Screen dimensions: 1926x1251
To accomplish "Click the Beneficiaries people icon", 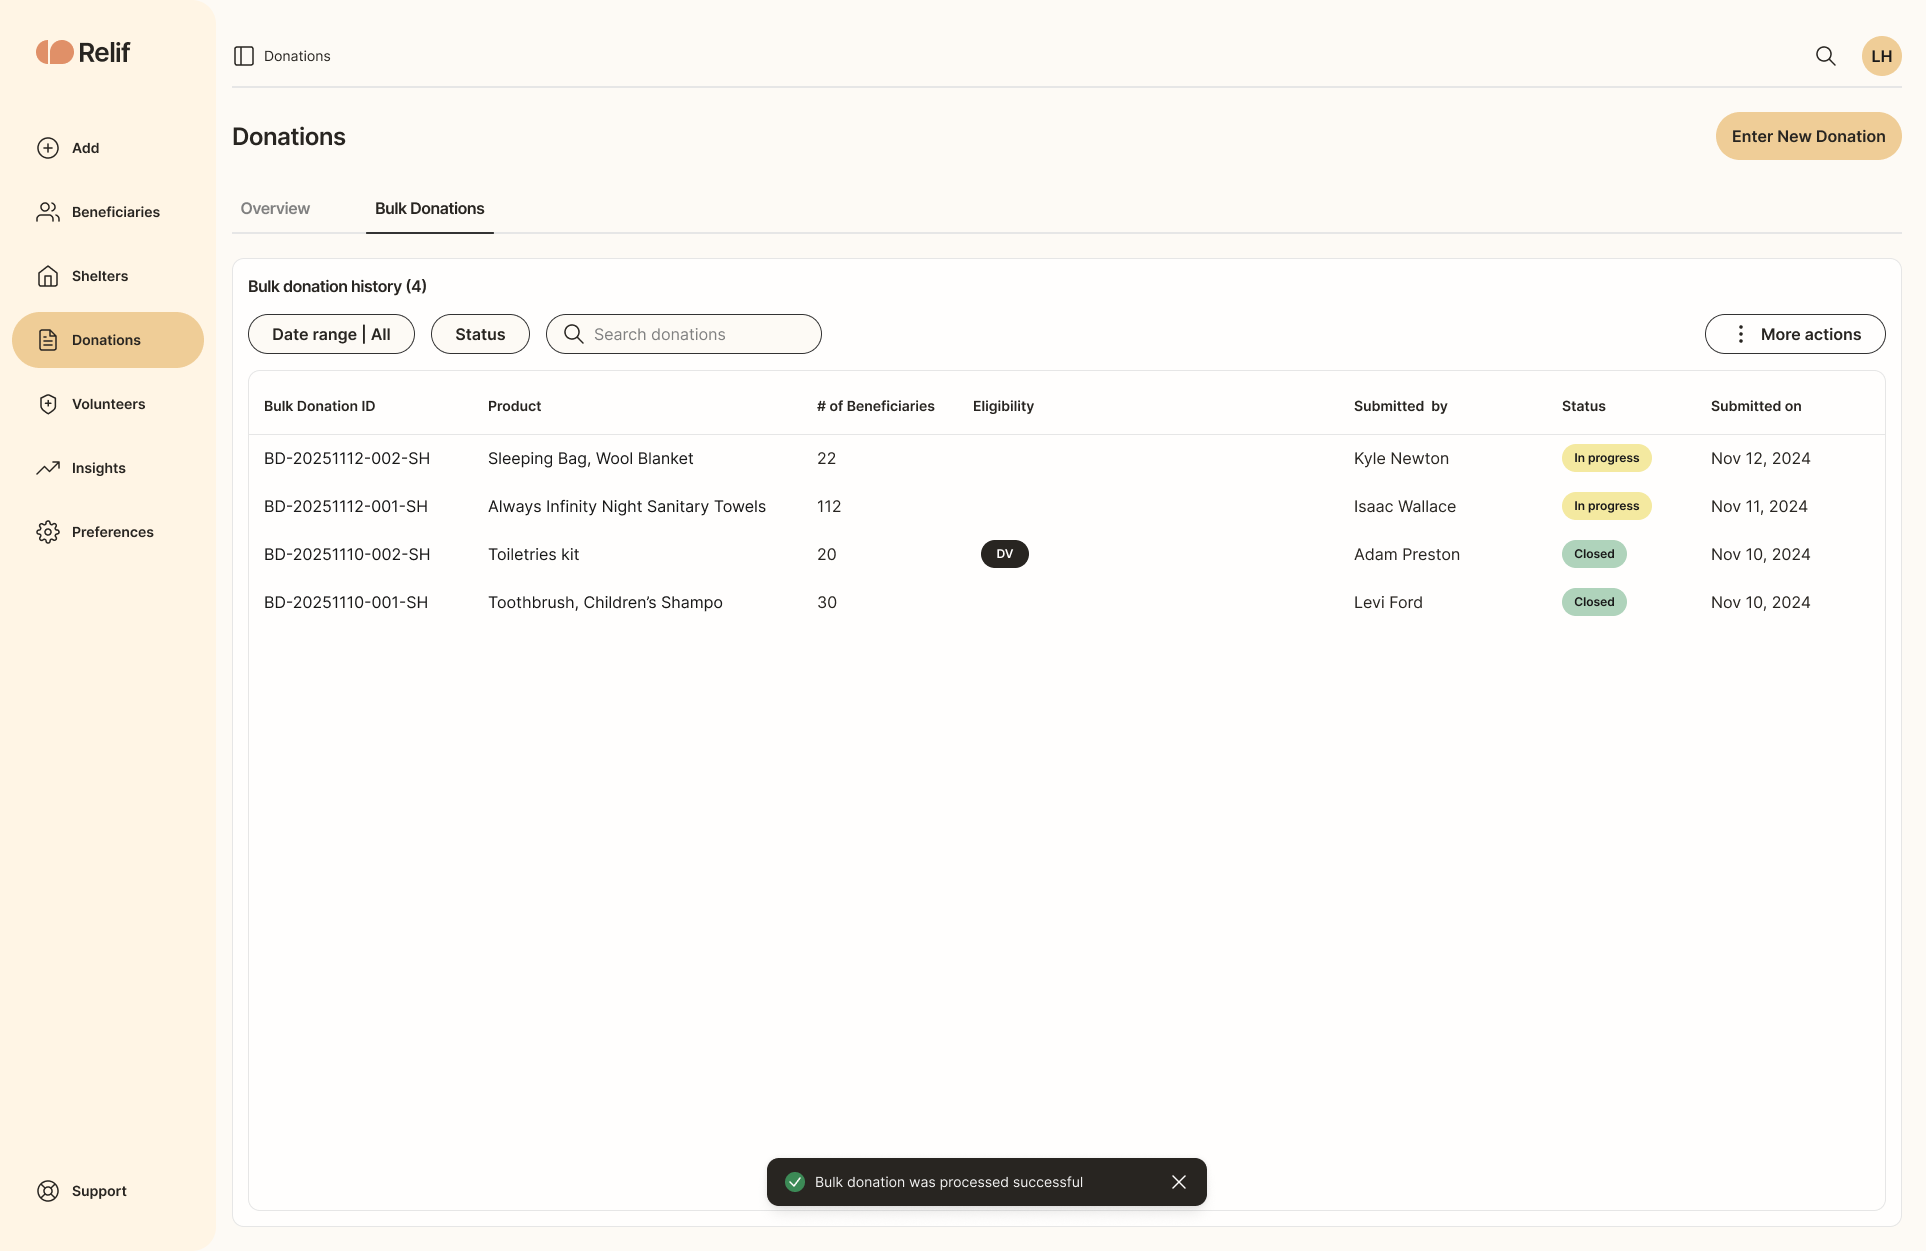I will pyautogui.click(x=48, y=212).
